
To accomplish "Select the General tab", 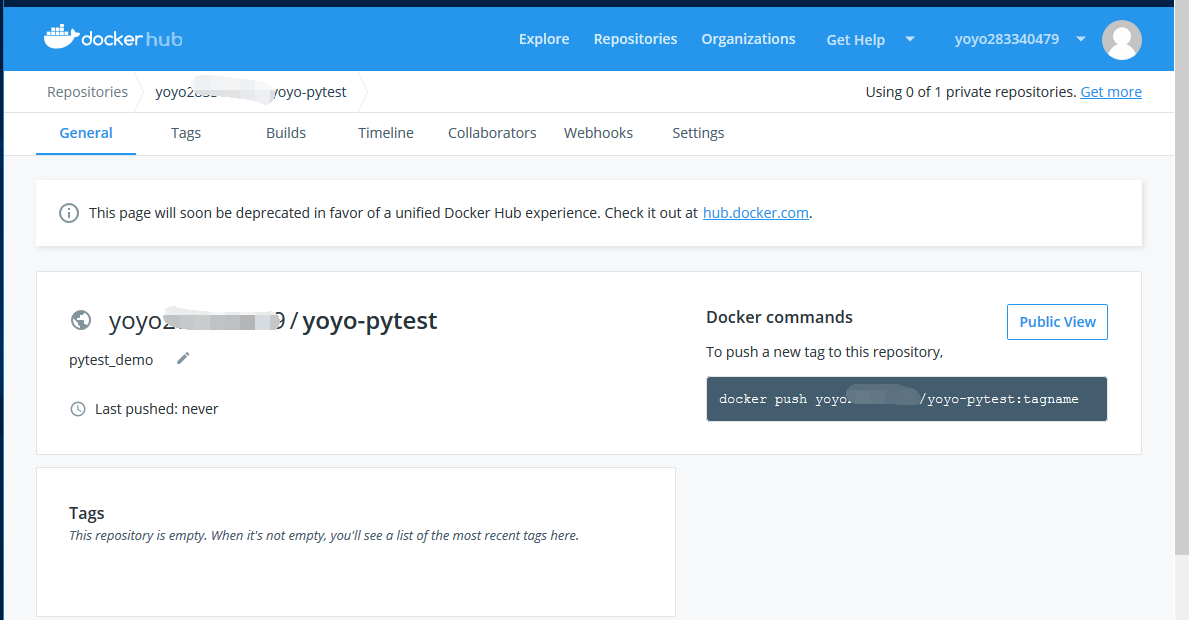I will (x=86, y=133).
